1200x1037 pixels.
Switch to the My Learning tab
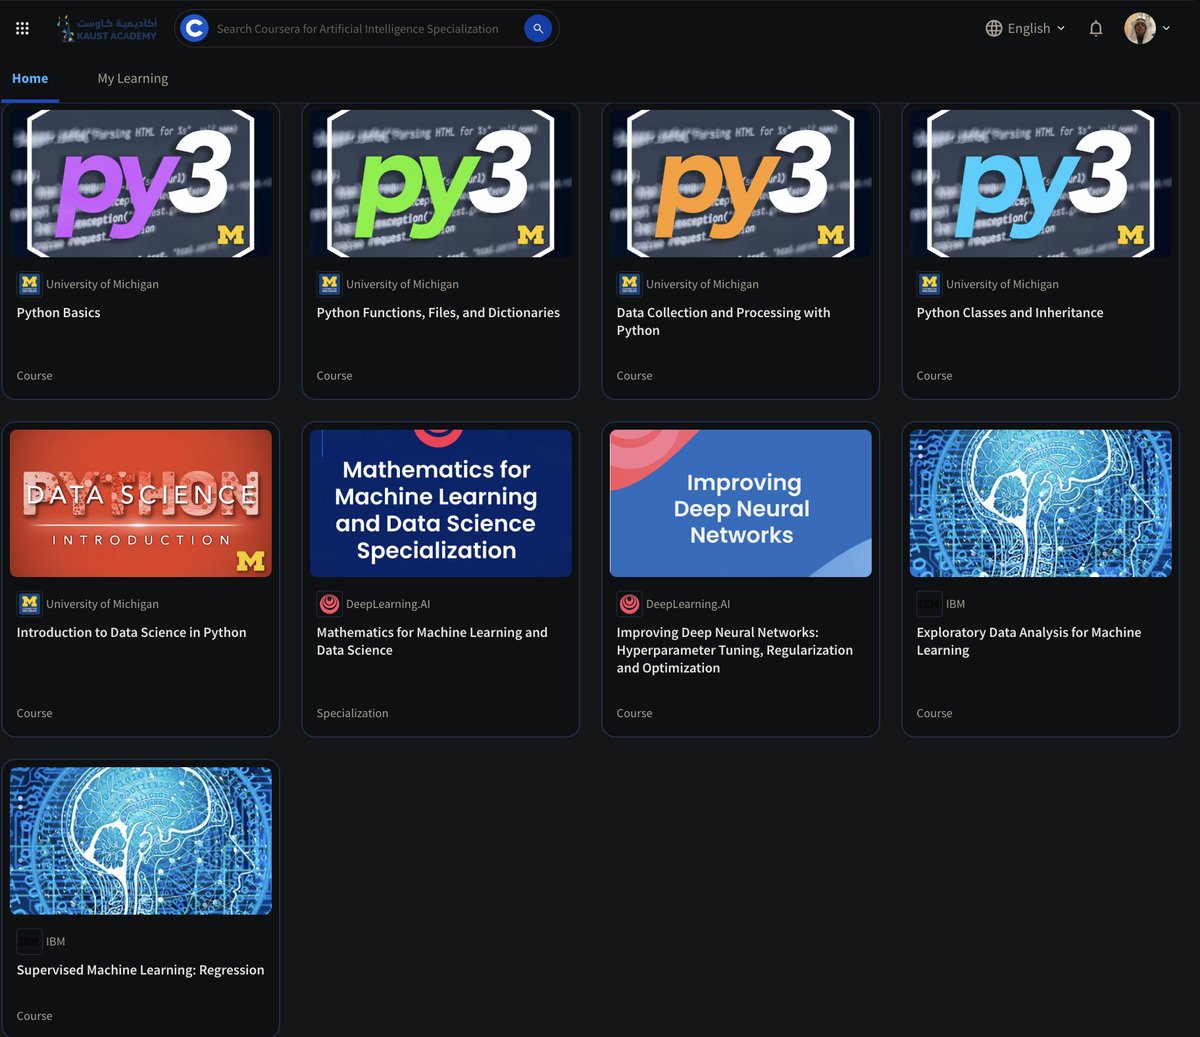(133, 78)
